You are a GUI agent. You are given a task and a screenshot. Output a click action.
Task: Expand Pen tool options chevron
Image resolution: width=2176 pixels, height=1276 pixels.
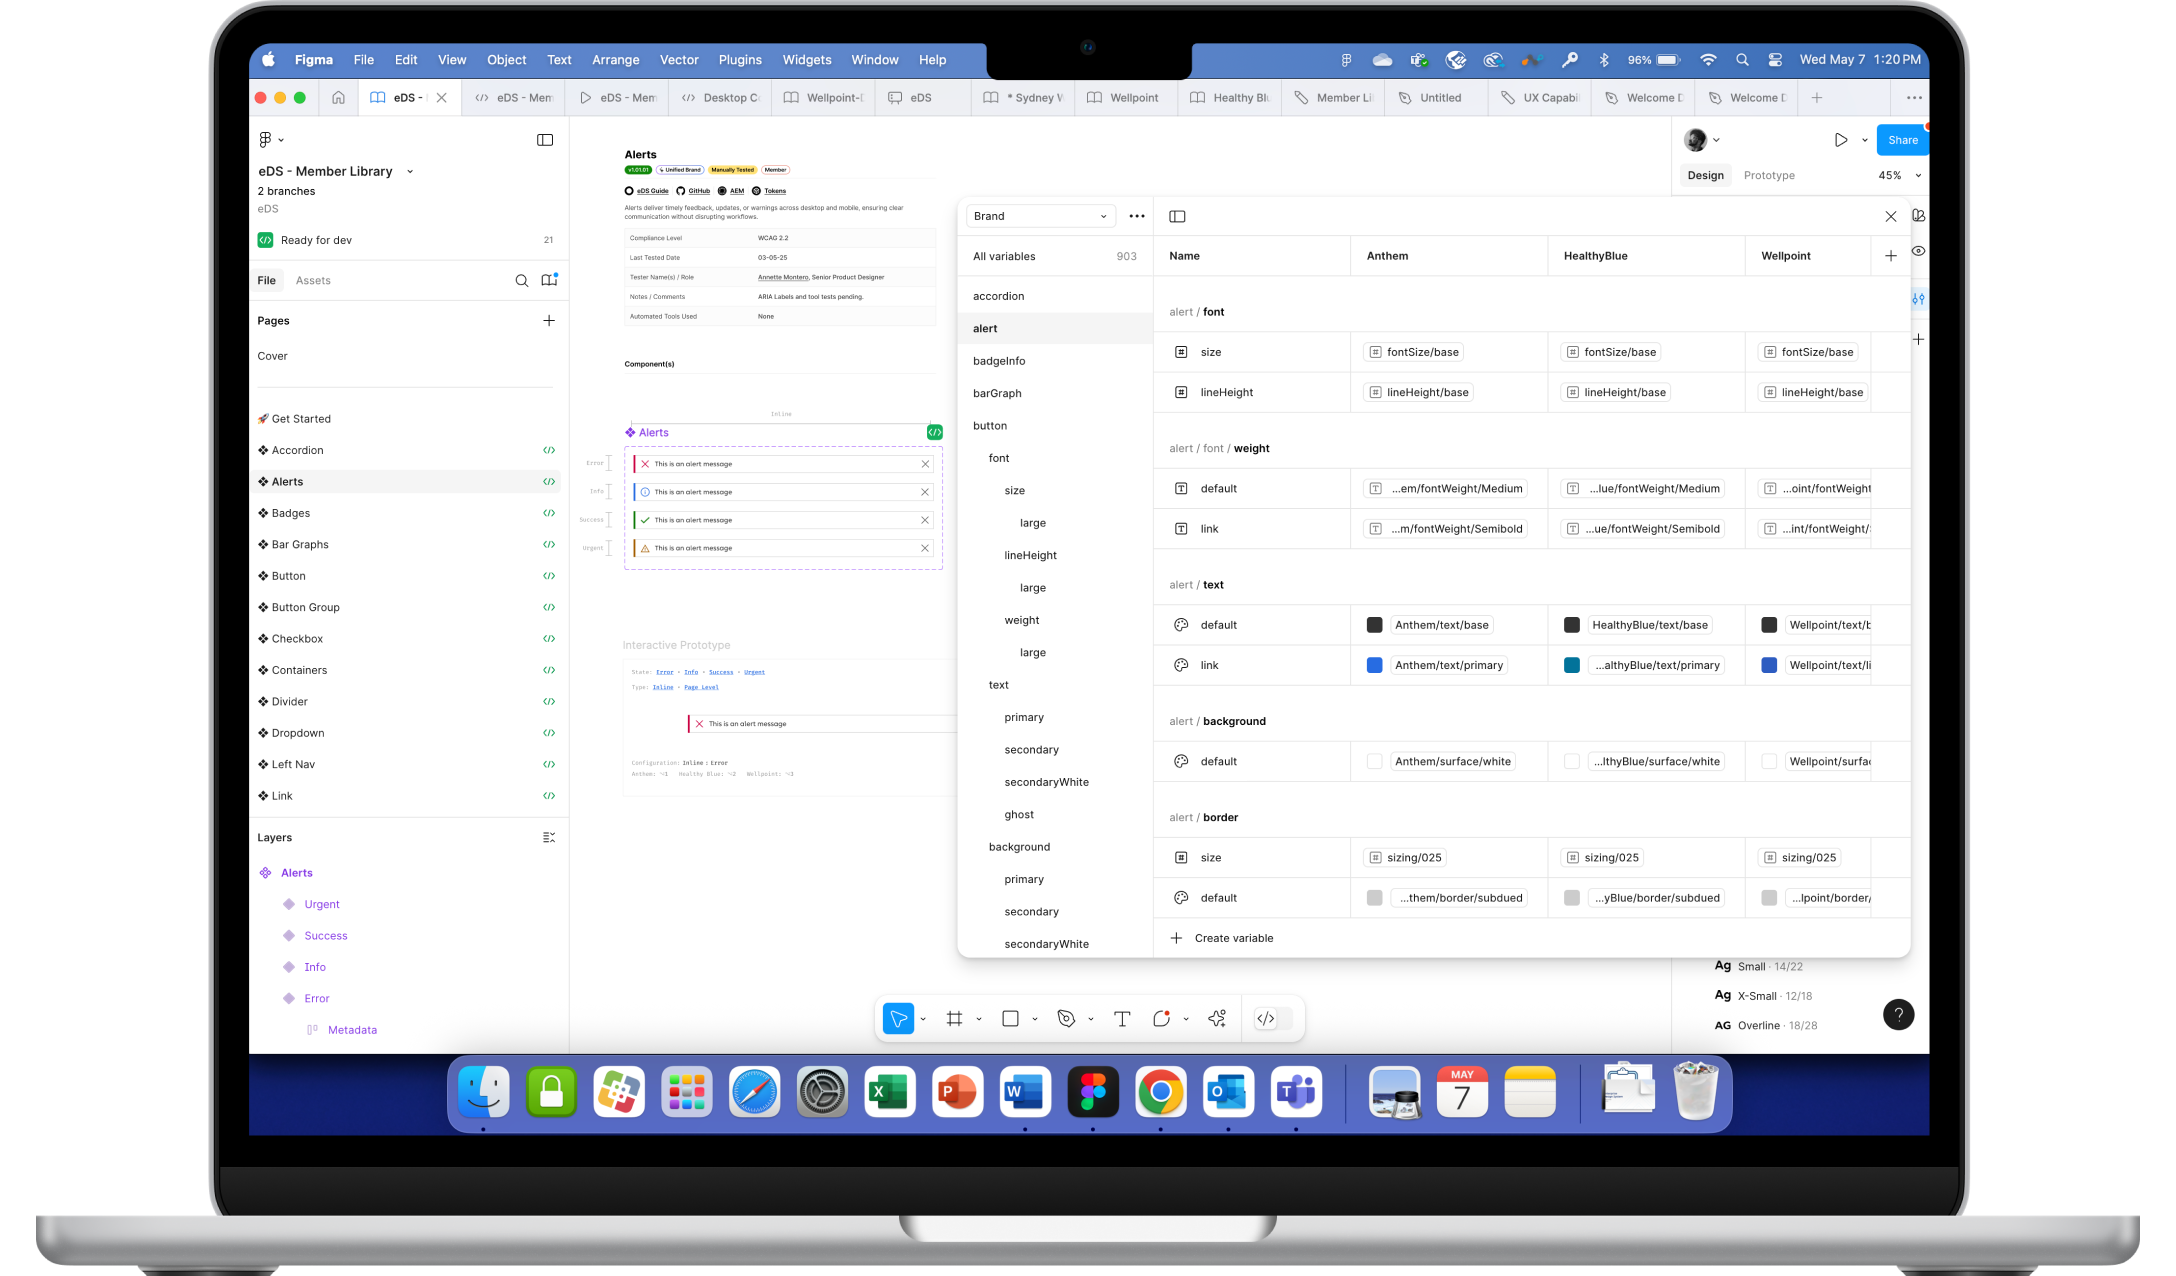tap(1091, 1019)
